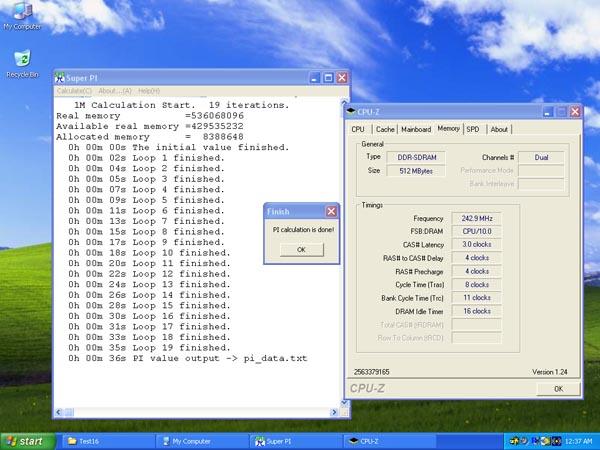Click the Version 1.24 text in CPU-Z

click(549, 372)
